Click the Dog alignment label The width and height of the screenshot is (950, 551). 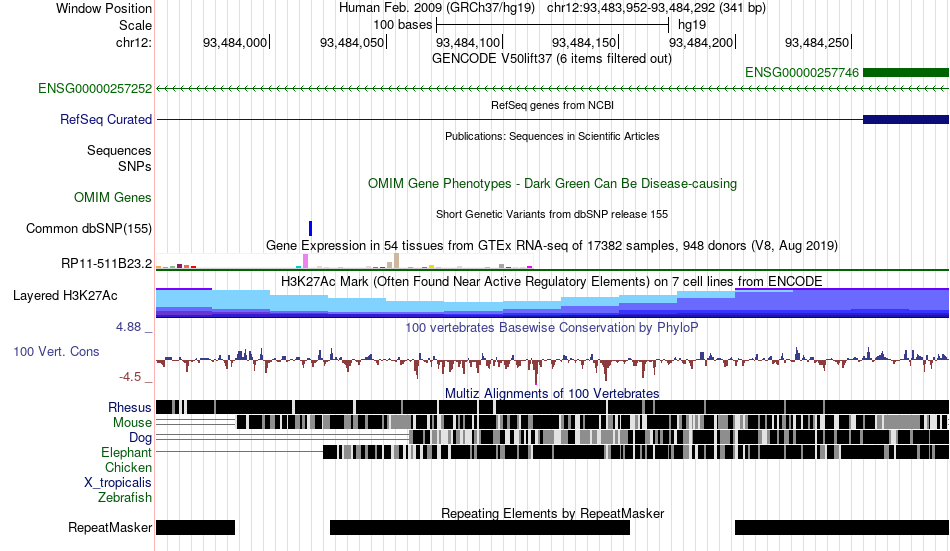[x=140, y=438]
